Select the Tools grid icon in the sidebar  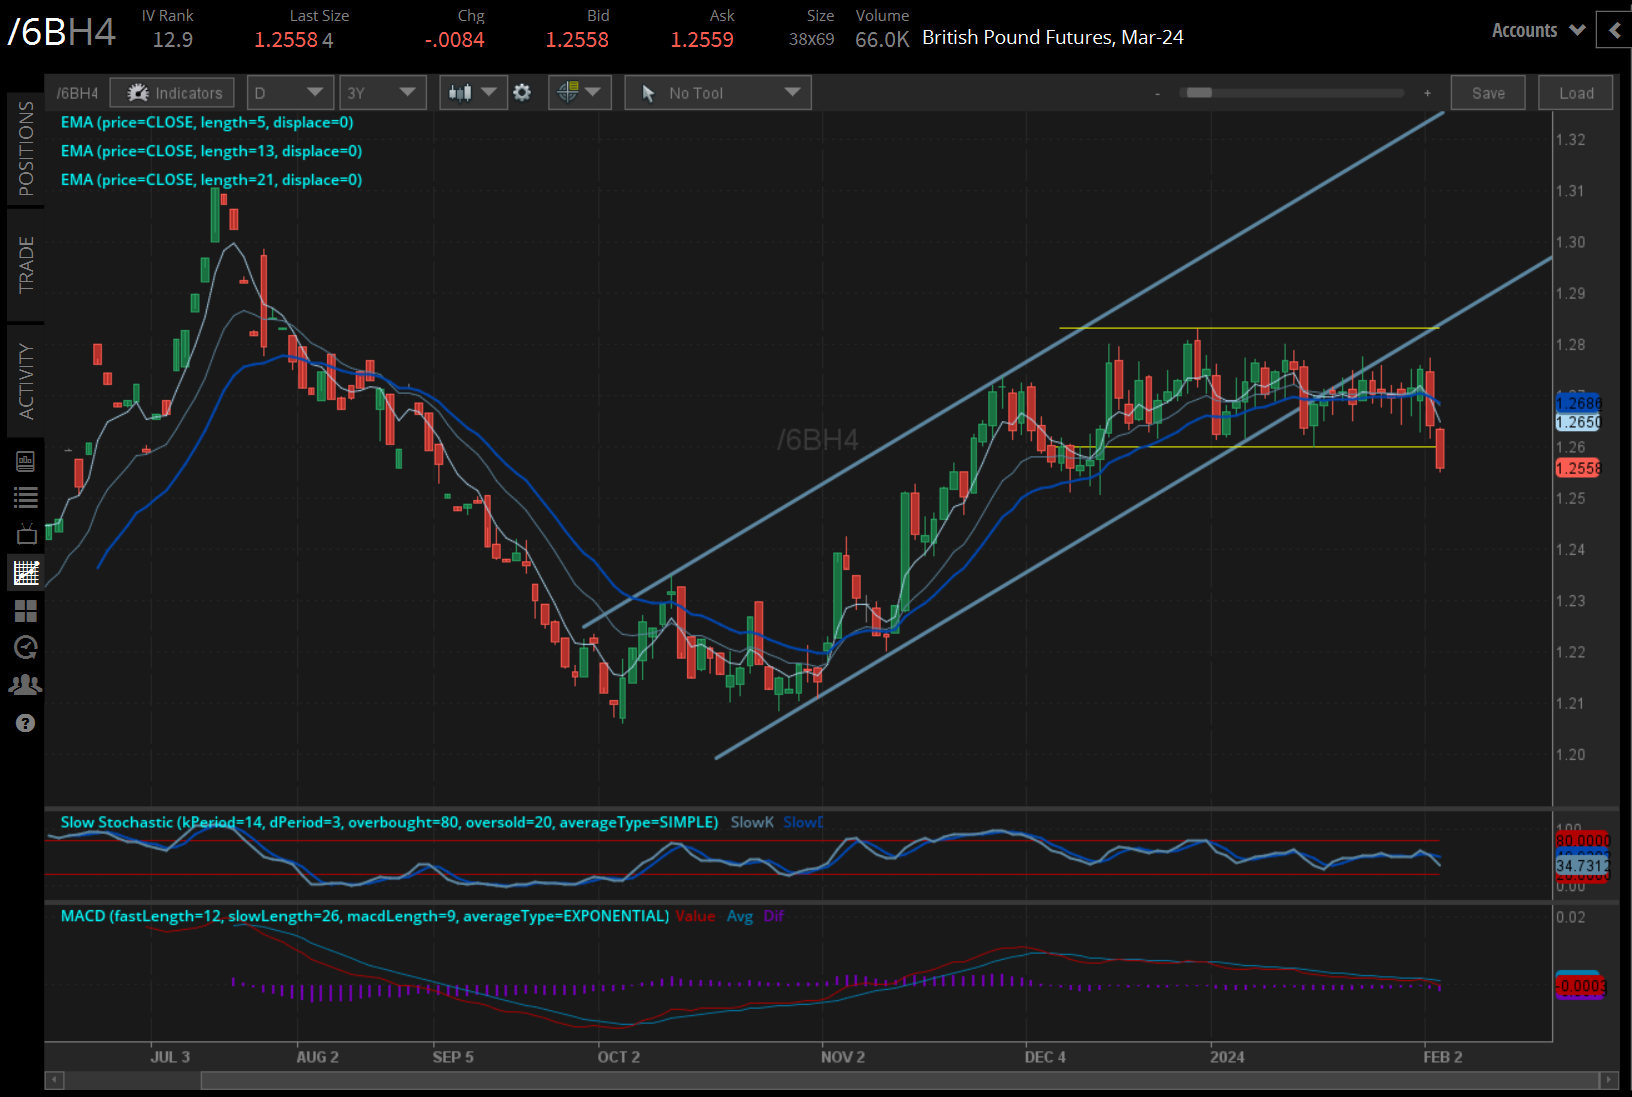(26, 611)
